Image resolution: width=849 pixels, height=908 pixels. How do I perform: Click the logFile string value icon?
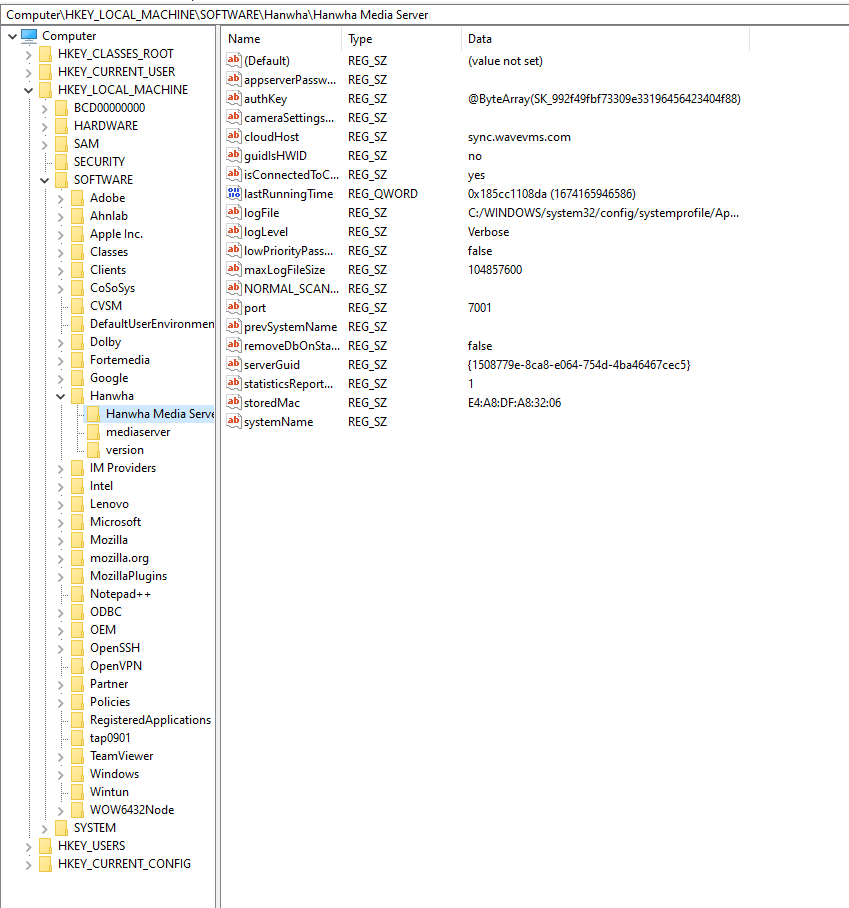pyautogui.click(x=233, y=213)
